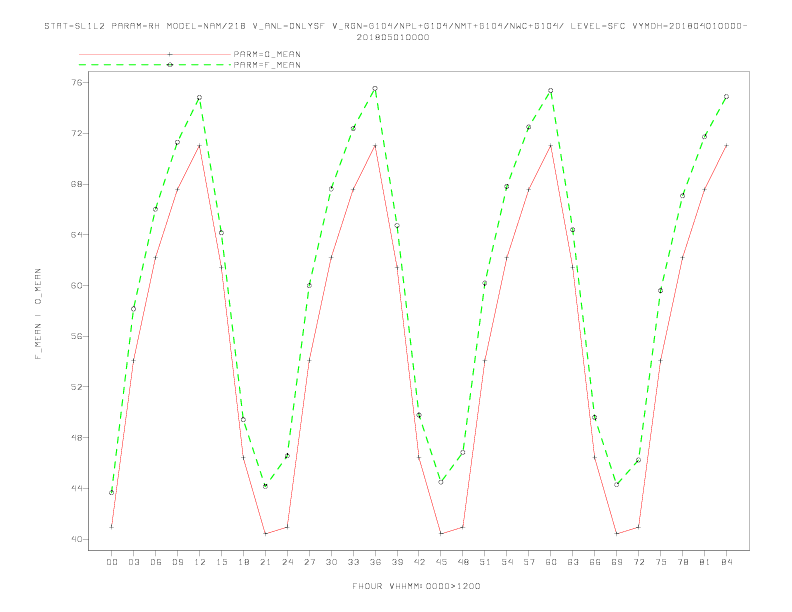This screenshot has width=792, height=612.
Task: Click the red O_MEAN plus marker at hour 60
Action: point(551,145)
